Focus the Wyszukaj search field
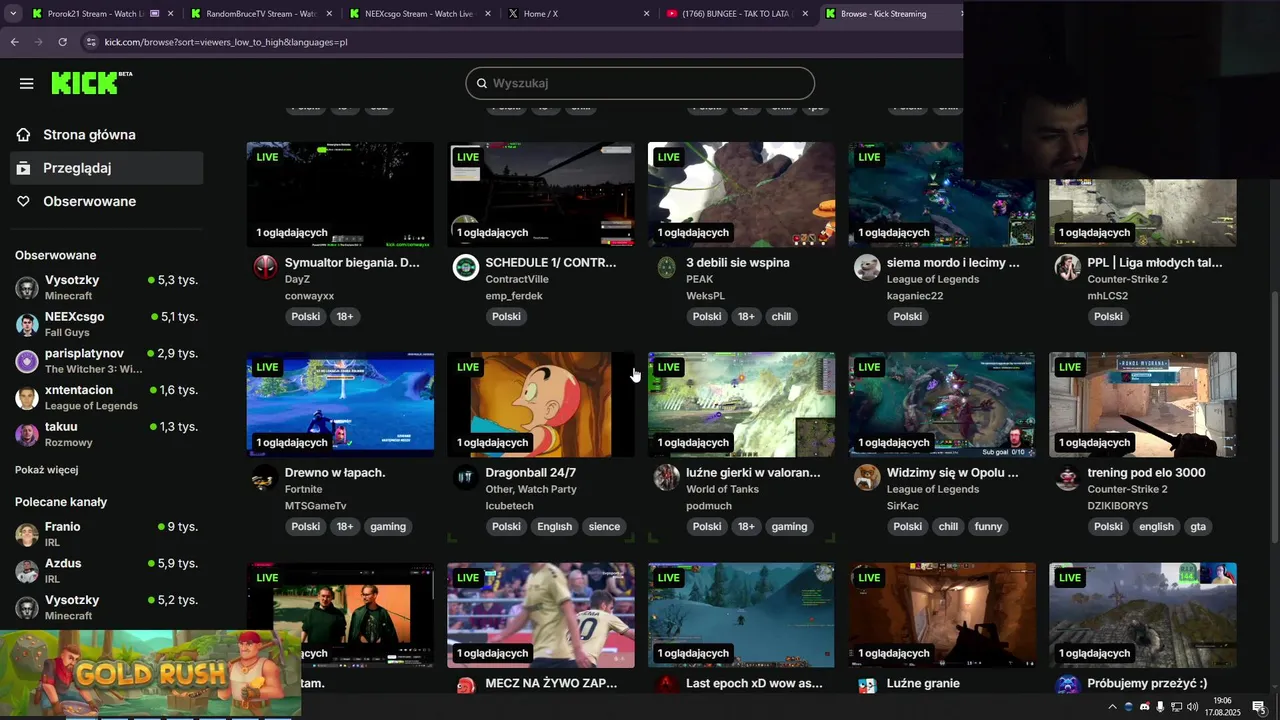Image resolution: width=1280 pixels, height=720 pixels. pyautogui.click(x=640, y=83)
